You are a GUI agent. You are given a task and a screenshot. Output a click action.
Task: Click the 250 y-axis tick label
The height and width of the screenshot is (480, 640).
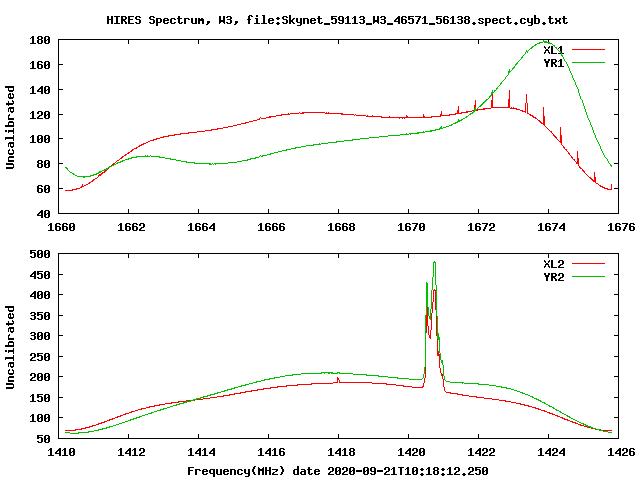click(40, 357)
